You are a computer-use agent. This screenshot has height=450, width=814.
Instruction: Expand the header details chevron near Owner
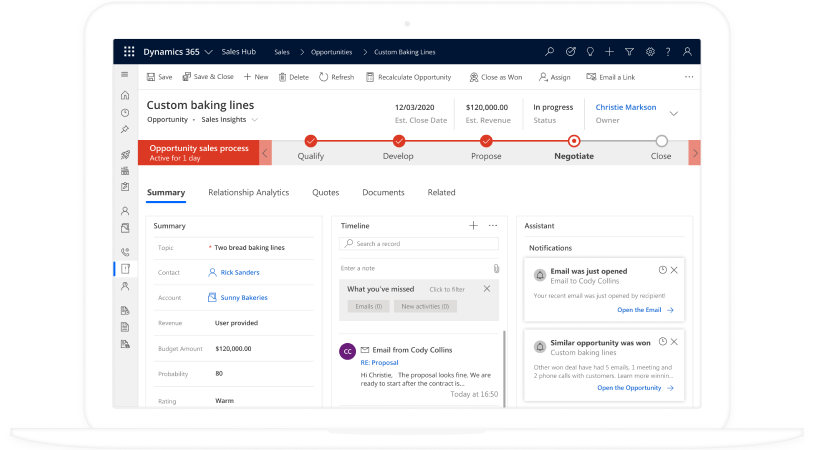pos(674,114)
